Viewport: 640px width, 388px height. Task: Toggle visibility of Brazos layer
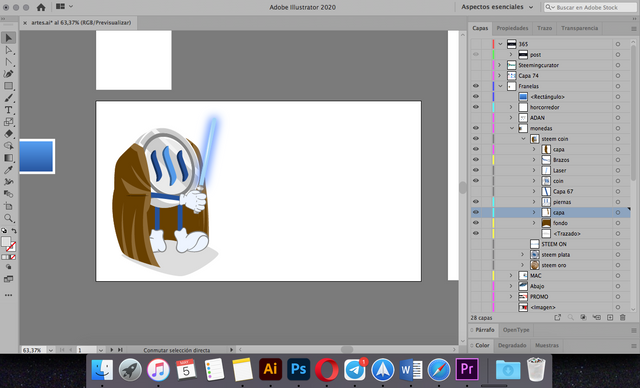tap(476, 160)
